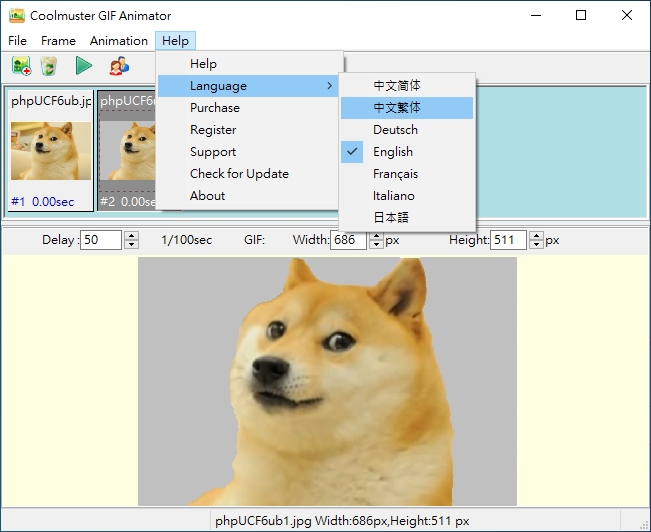The width and height of the screenshot is (651, 532).
Task: Click the support people toolbar icon
Action: (119, 66)
